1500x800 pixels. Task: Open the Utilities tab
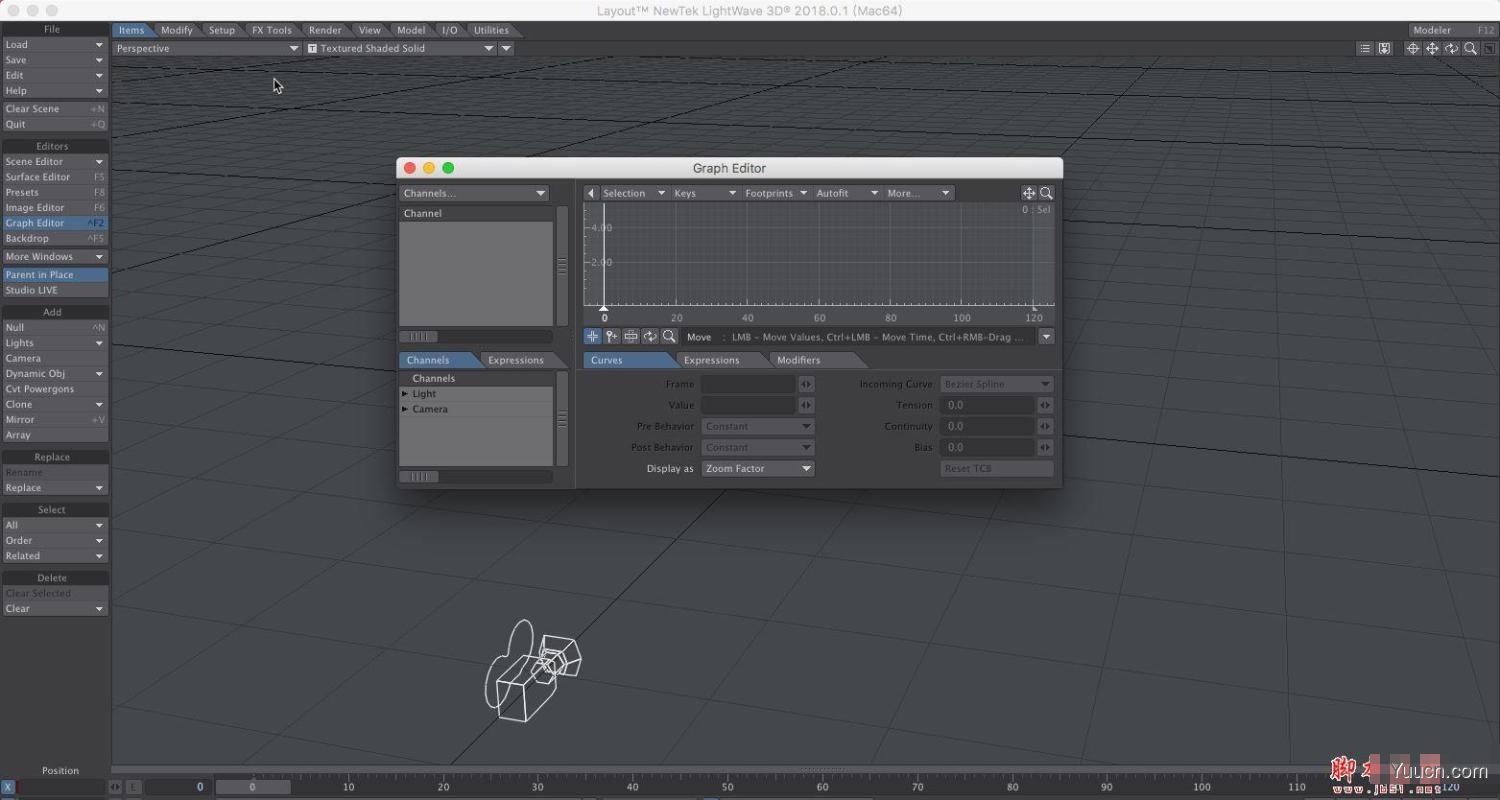tap(491, 30)
